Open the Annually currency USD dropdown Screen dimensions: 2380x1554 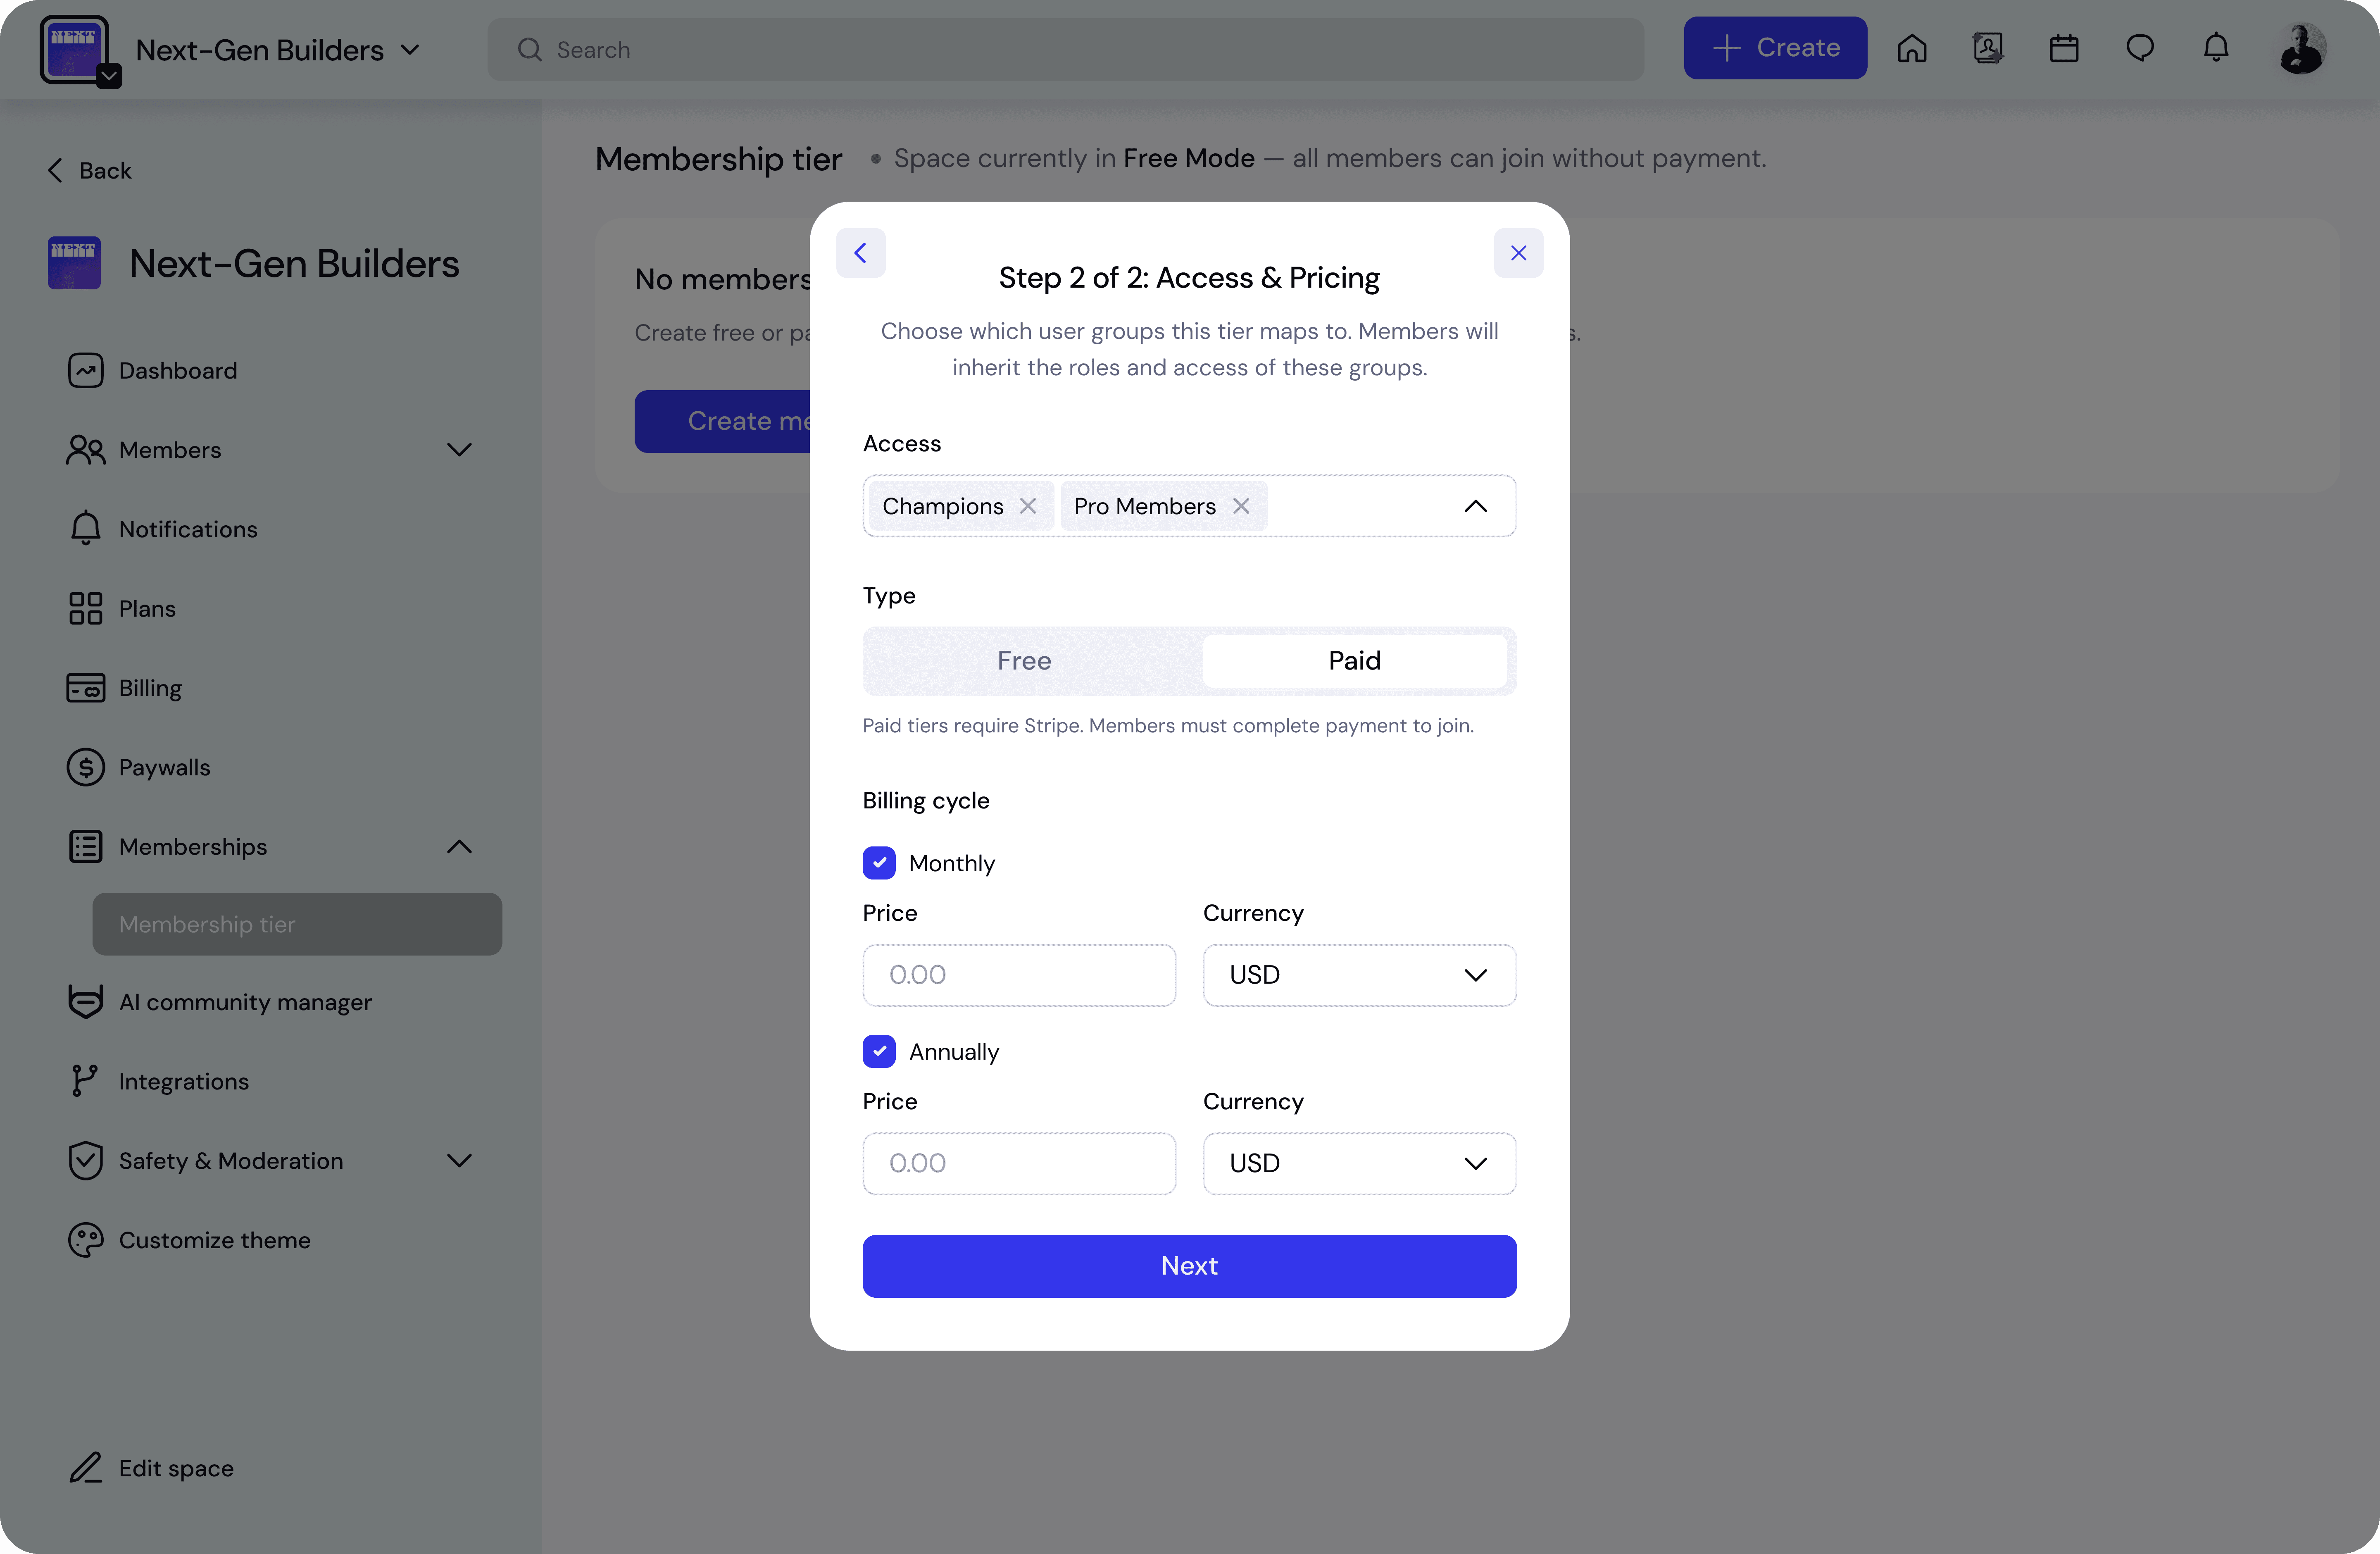point(1359,1163)
